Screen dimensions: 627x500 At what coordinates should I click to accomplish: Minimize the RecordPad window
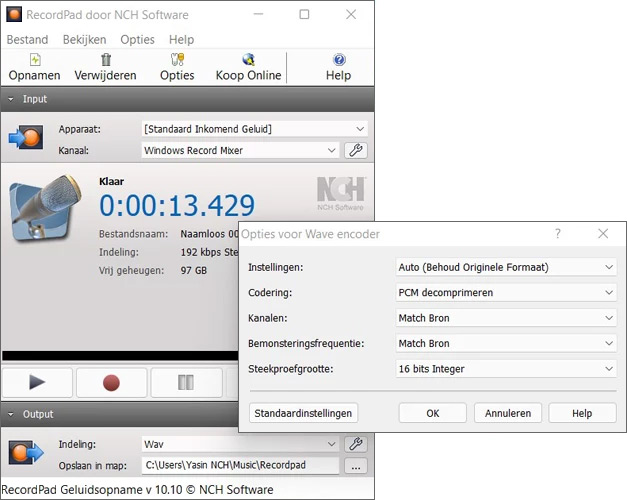(259, 14)
